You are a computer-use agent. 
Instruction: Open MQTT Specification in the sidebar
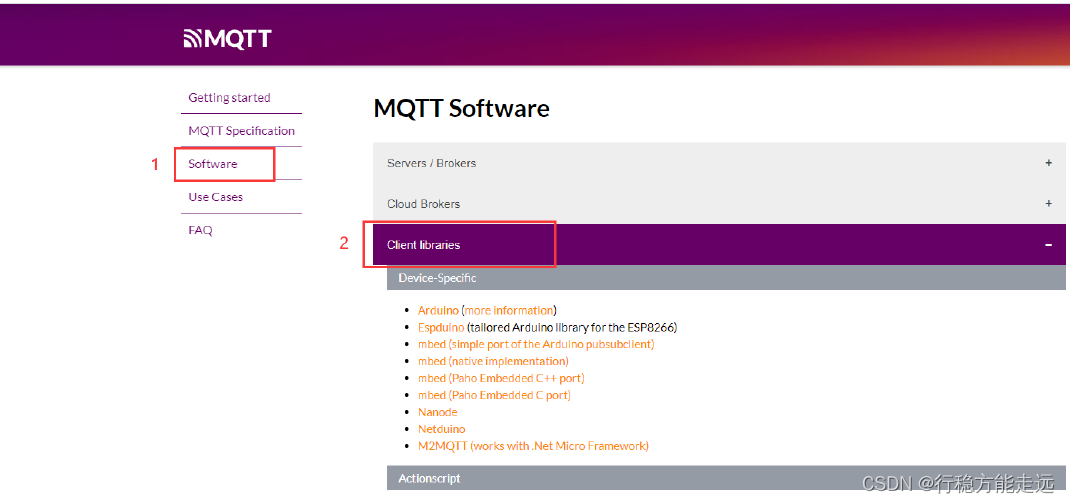click(x=242, y=130)
